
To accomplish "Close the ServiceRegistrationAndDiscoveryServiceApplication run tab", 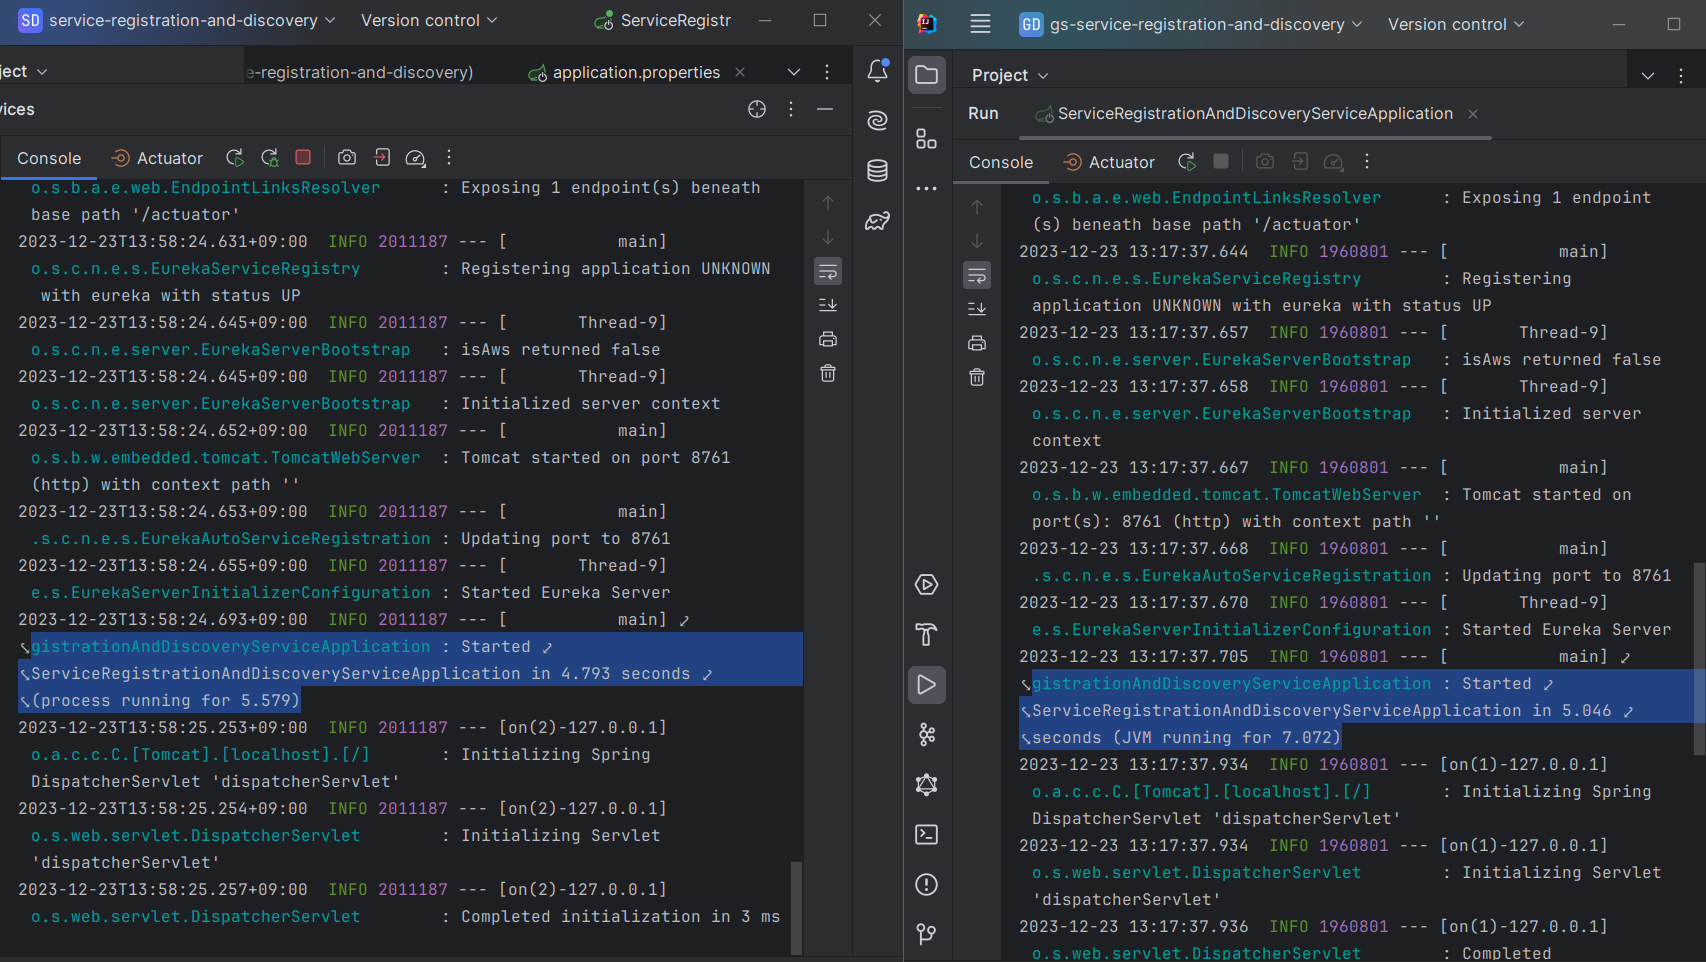I will point(1473,114).
